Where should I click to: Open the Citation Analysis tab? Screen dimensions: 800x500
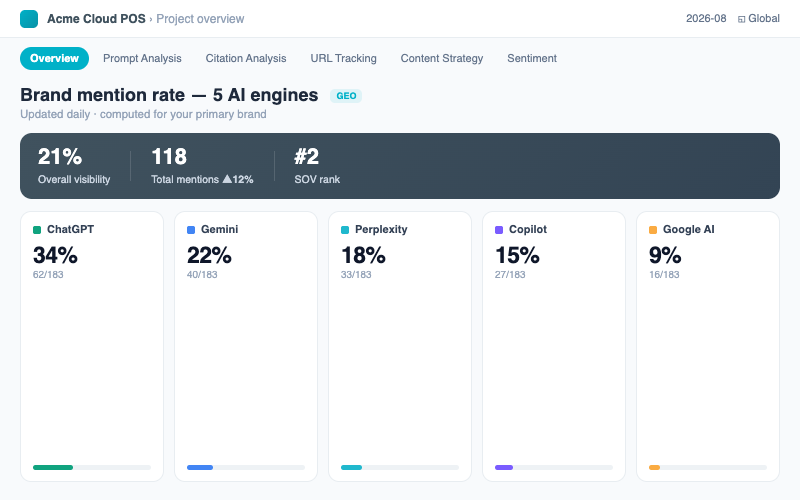246,58
